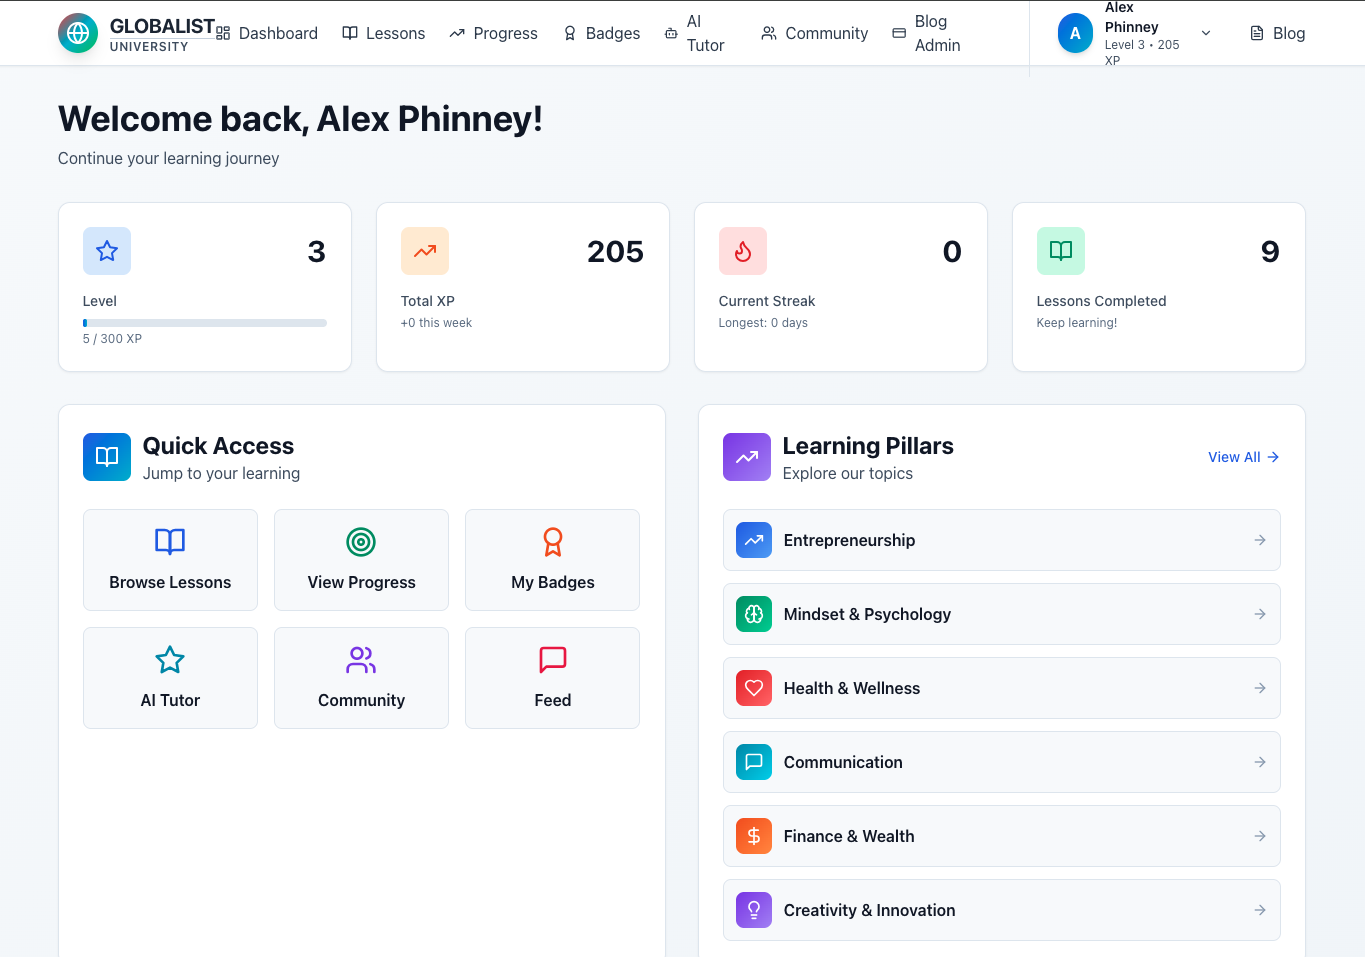Click the Level XP progress bar
Viewport: 1365px width, 957px height.
coord(205,323)
